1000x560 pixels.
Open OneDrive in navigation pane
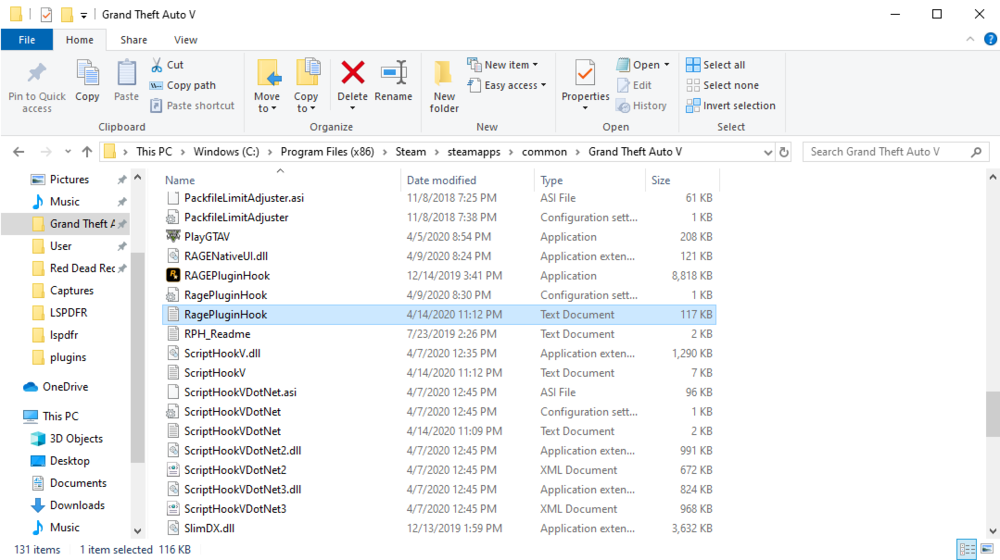click(x=65, y=387)
